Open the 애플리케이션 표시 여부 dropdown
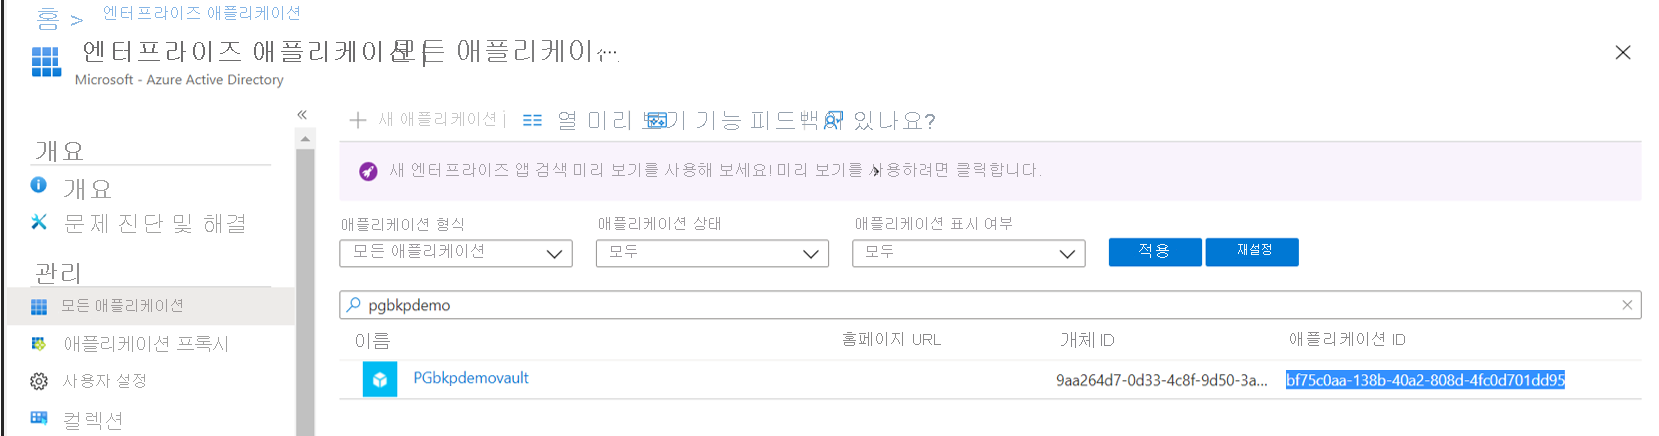This screenshot has height=436, width=1659. pos(968,253)
